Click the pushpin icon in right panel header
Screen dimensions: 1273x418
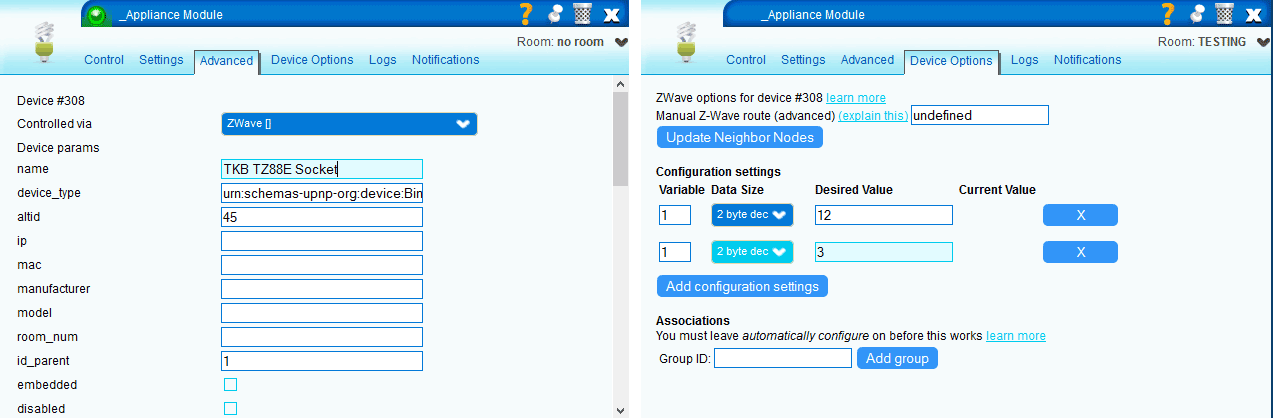pos(1195,14)
